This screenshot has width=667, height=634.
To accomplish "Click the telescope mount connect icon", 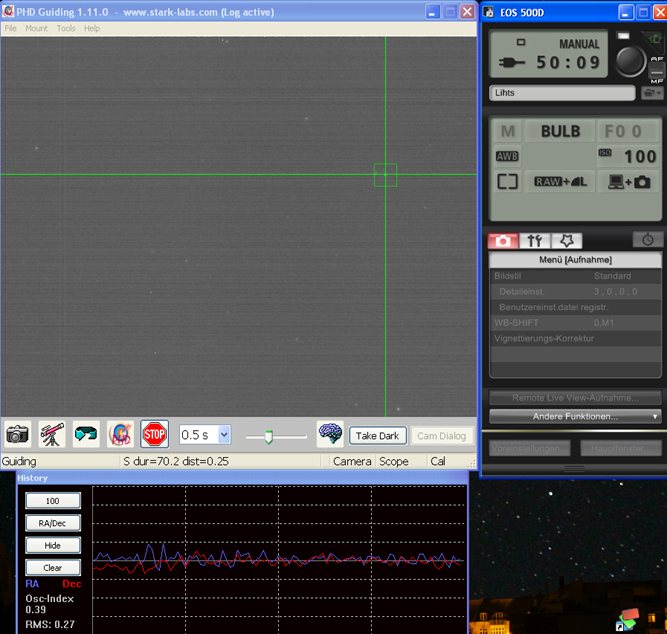I will coord(52,434).
